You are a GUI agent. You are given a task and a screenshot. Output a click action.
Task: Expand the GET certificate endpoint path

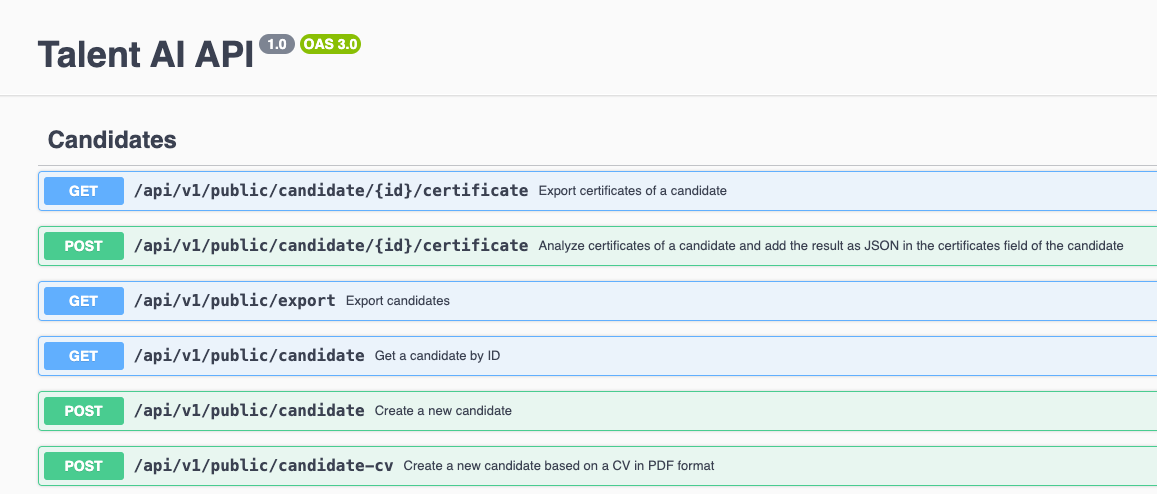(x=330, y=191)
